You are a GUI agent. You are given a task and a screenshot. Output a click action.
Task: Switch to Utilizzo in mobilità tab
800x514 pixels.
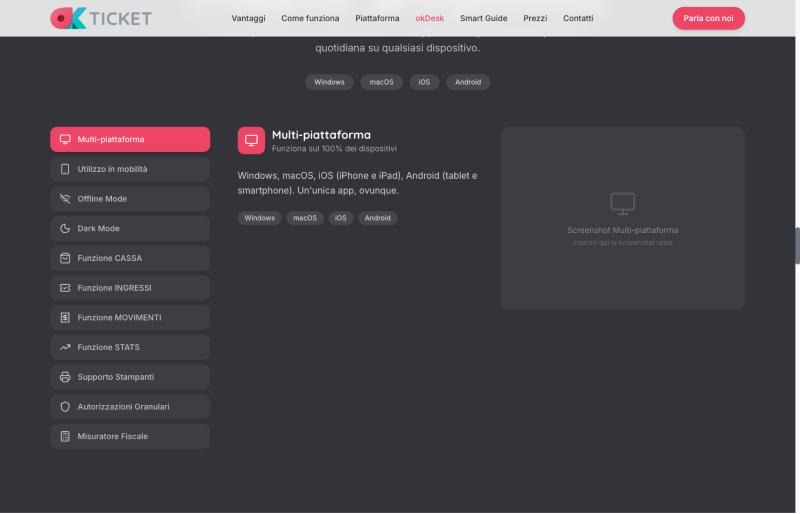pos(130,169)
